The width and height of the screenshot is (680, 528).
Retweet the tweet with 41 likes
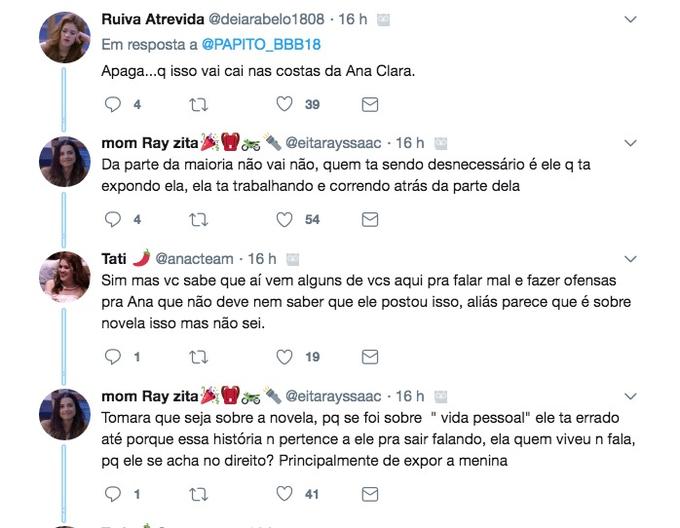pos(198,493)
